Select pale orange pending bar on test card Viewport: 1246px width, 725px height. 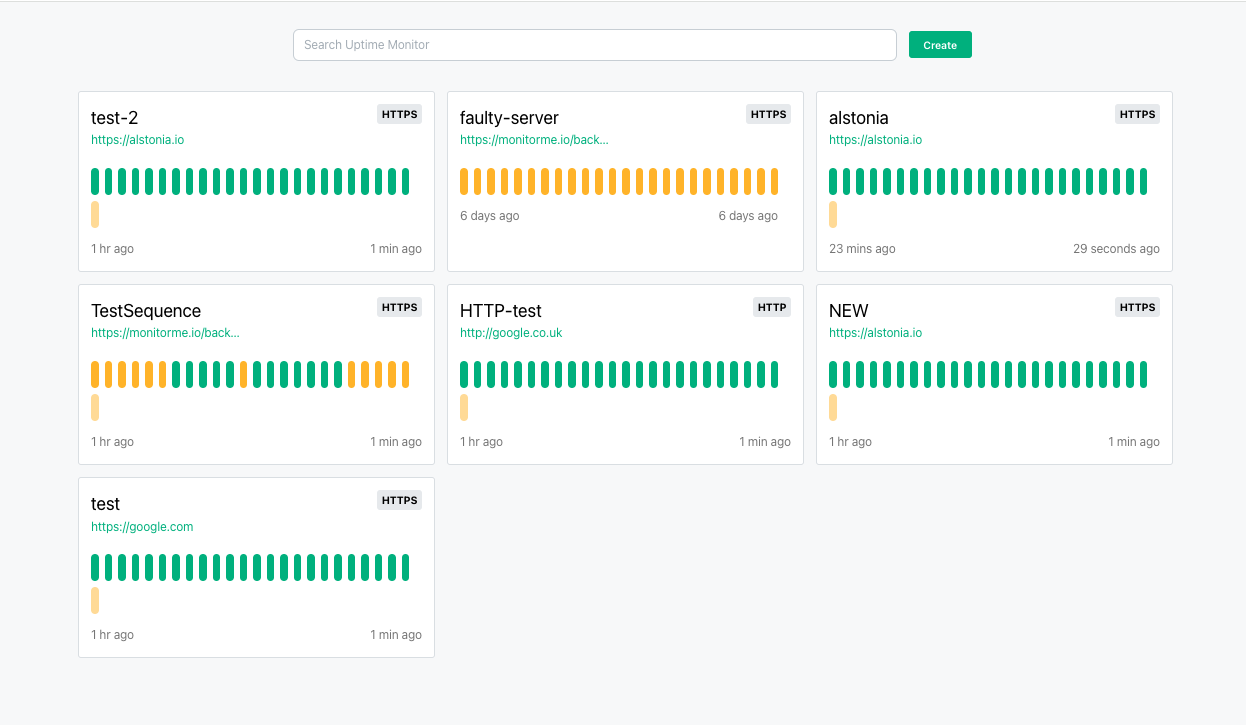(x=95, y=600)
